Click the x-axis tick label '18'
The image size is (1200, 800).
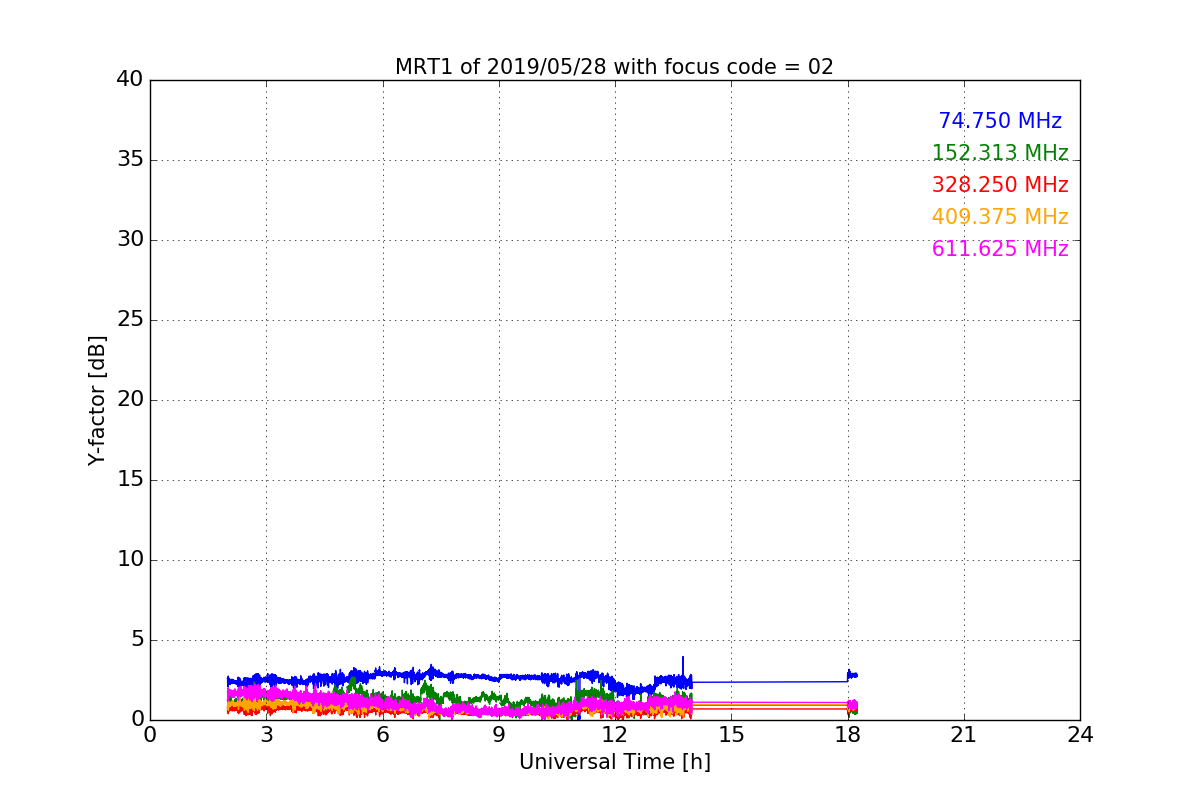[847, 735]
